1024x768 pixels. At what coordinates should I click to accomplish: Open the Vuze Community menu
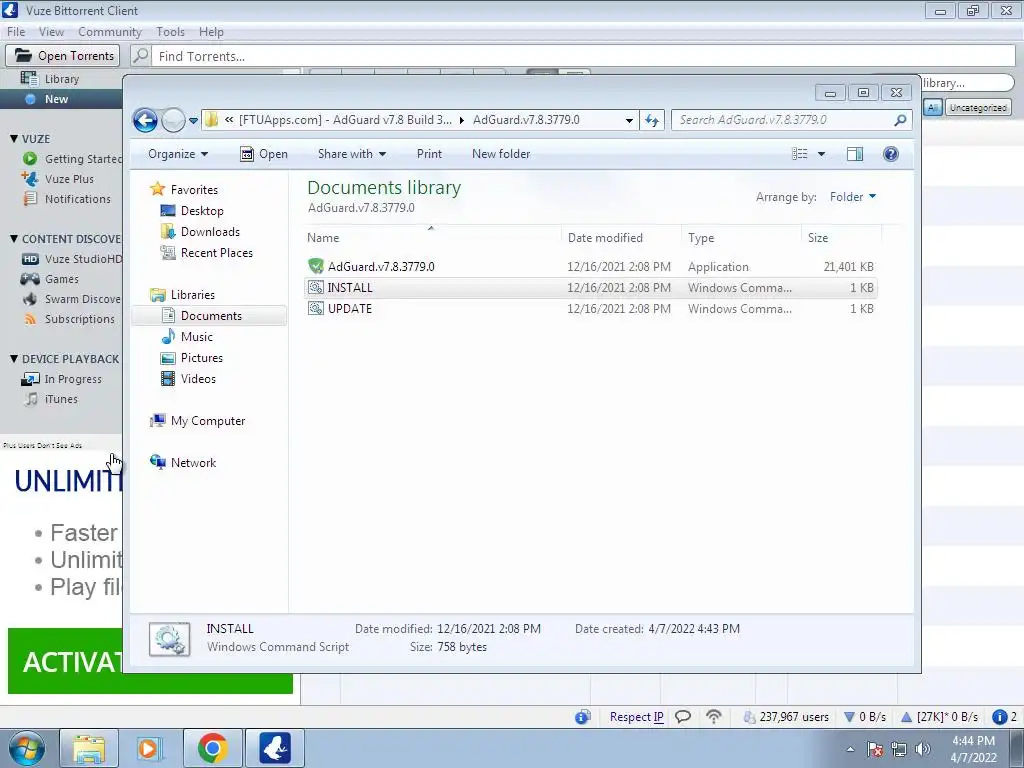pyautogui.click(x=110, y=32)
